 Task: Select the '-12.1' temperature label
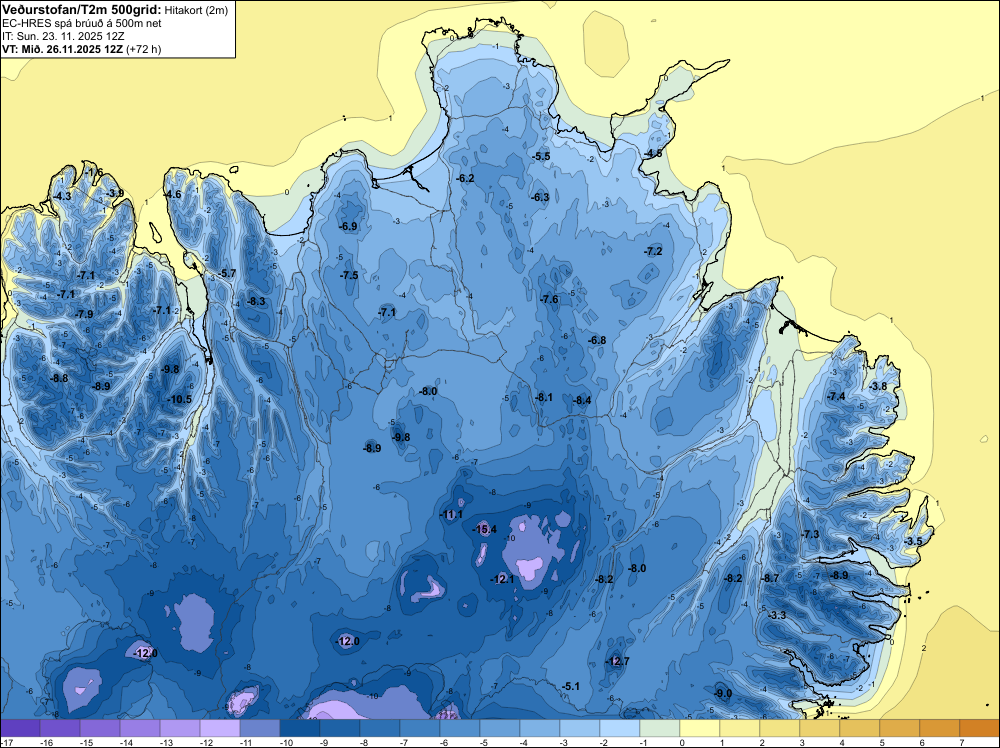(x=502, y=579)
